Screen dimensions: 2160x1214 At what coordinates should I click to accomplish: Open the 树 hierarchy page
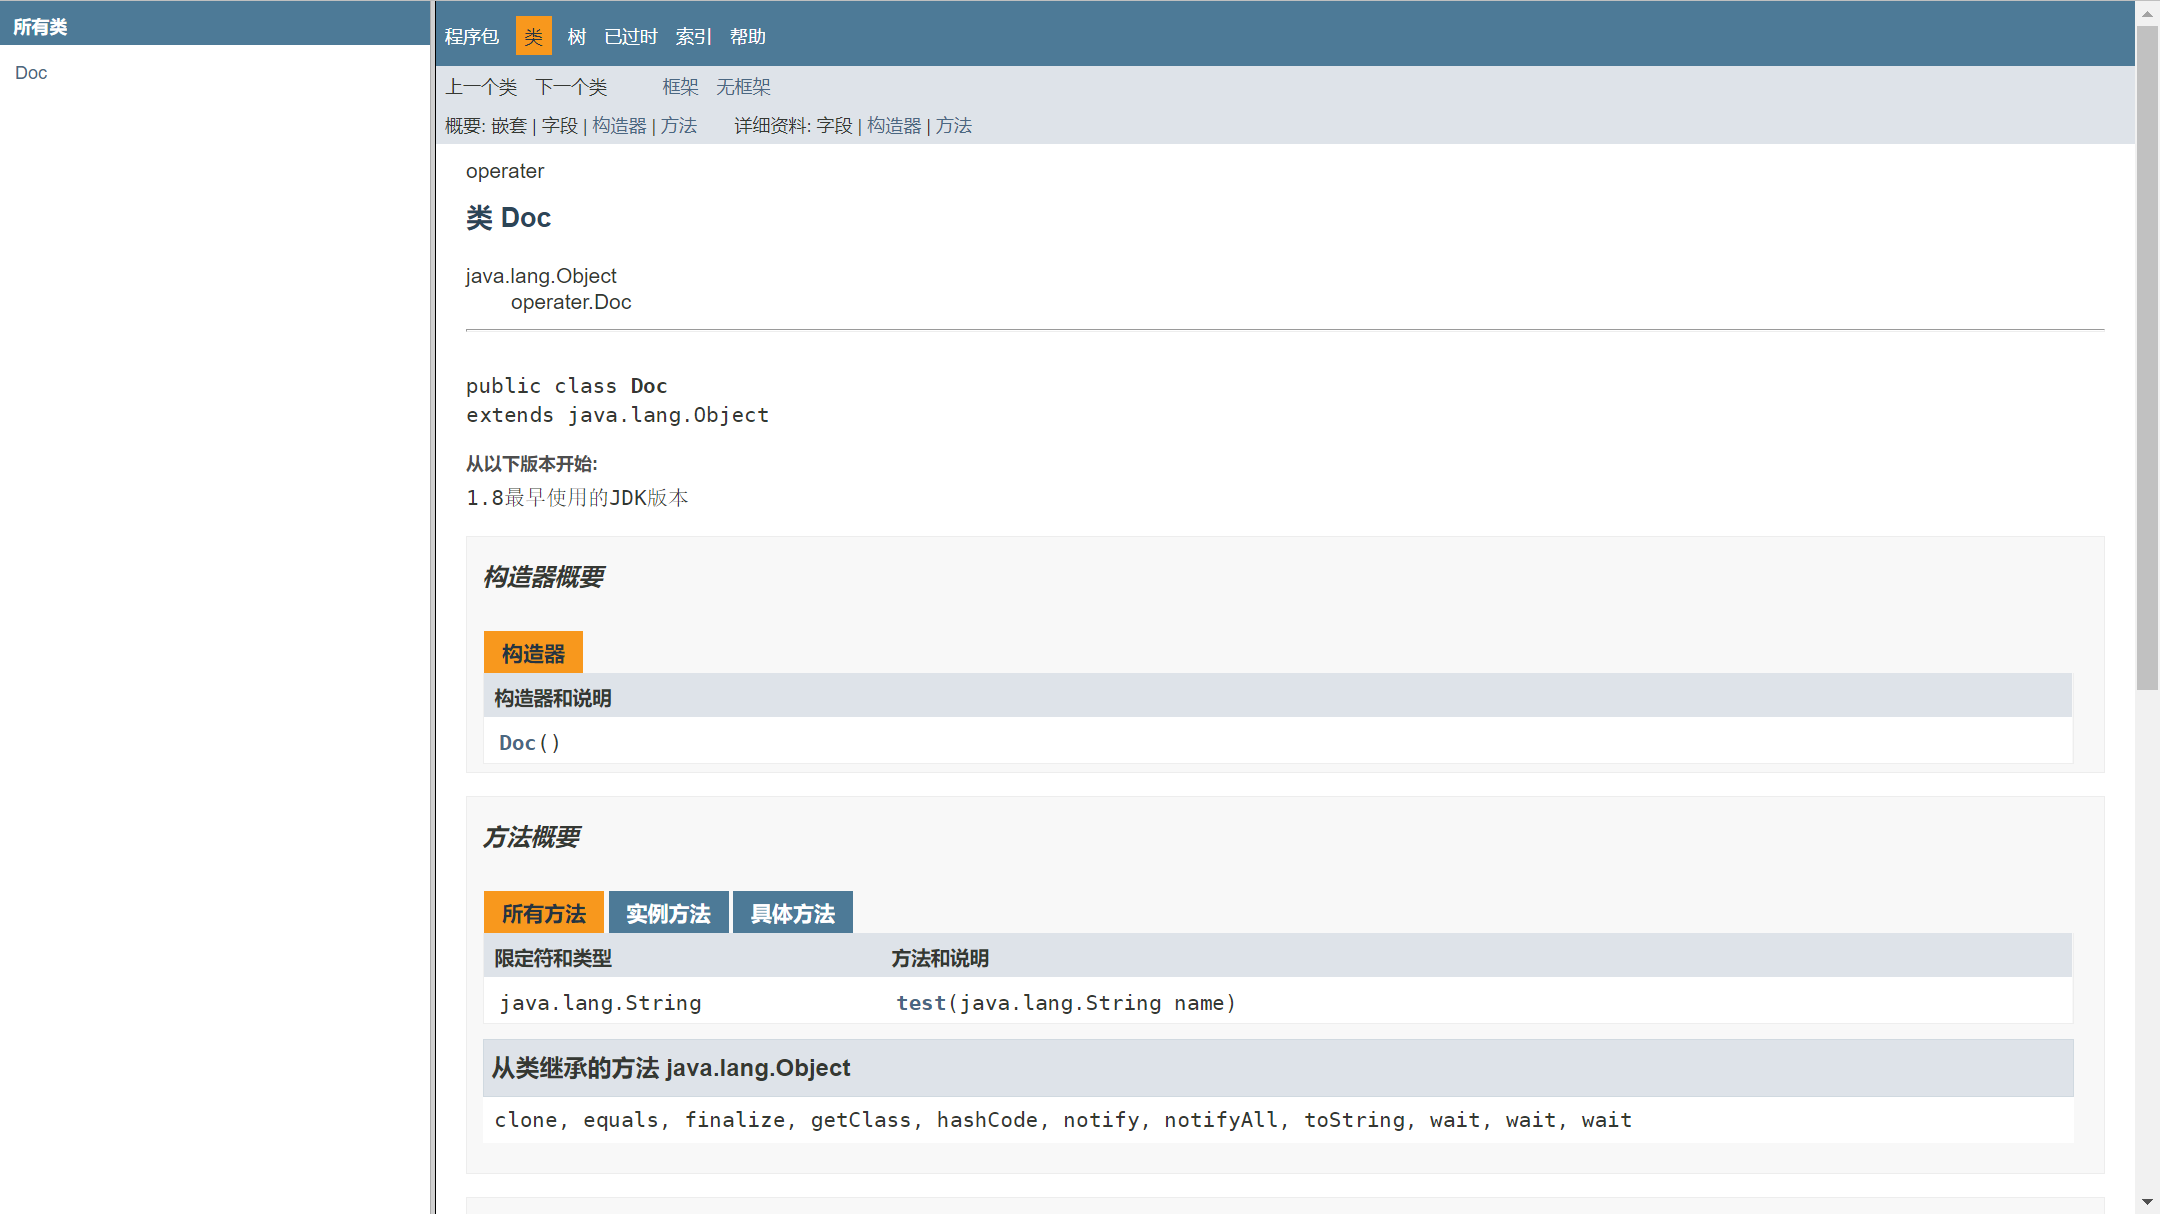(577, 37)
